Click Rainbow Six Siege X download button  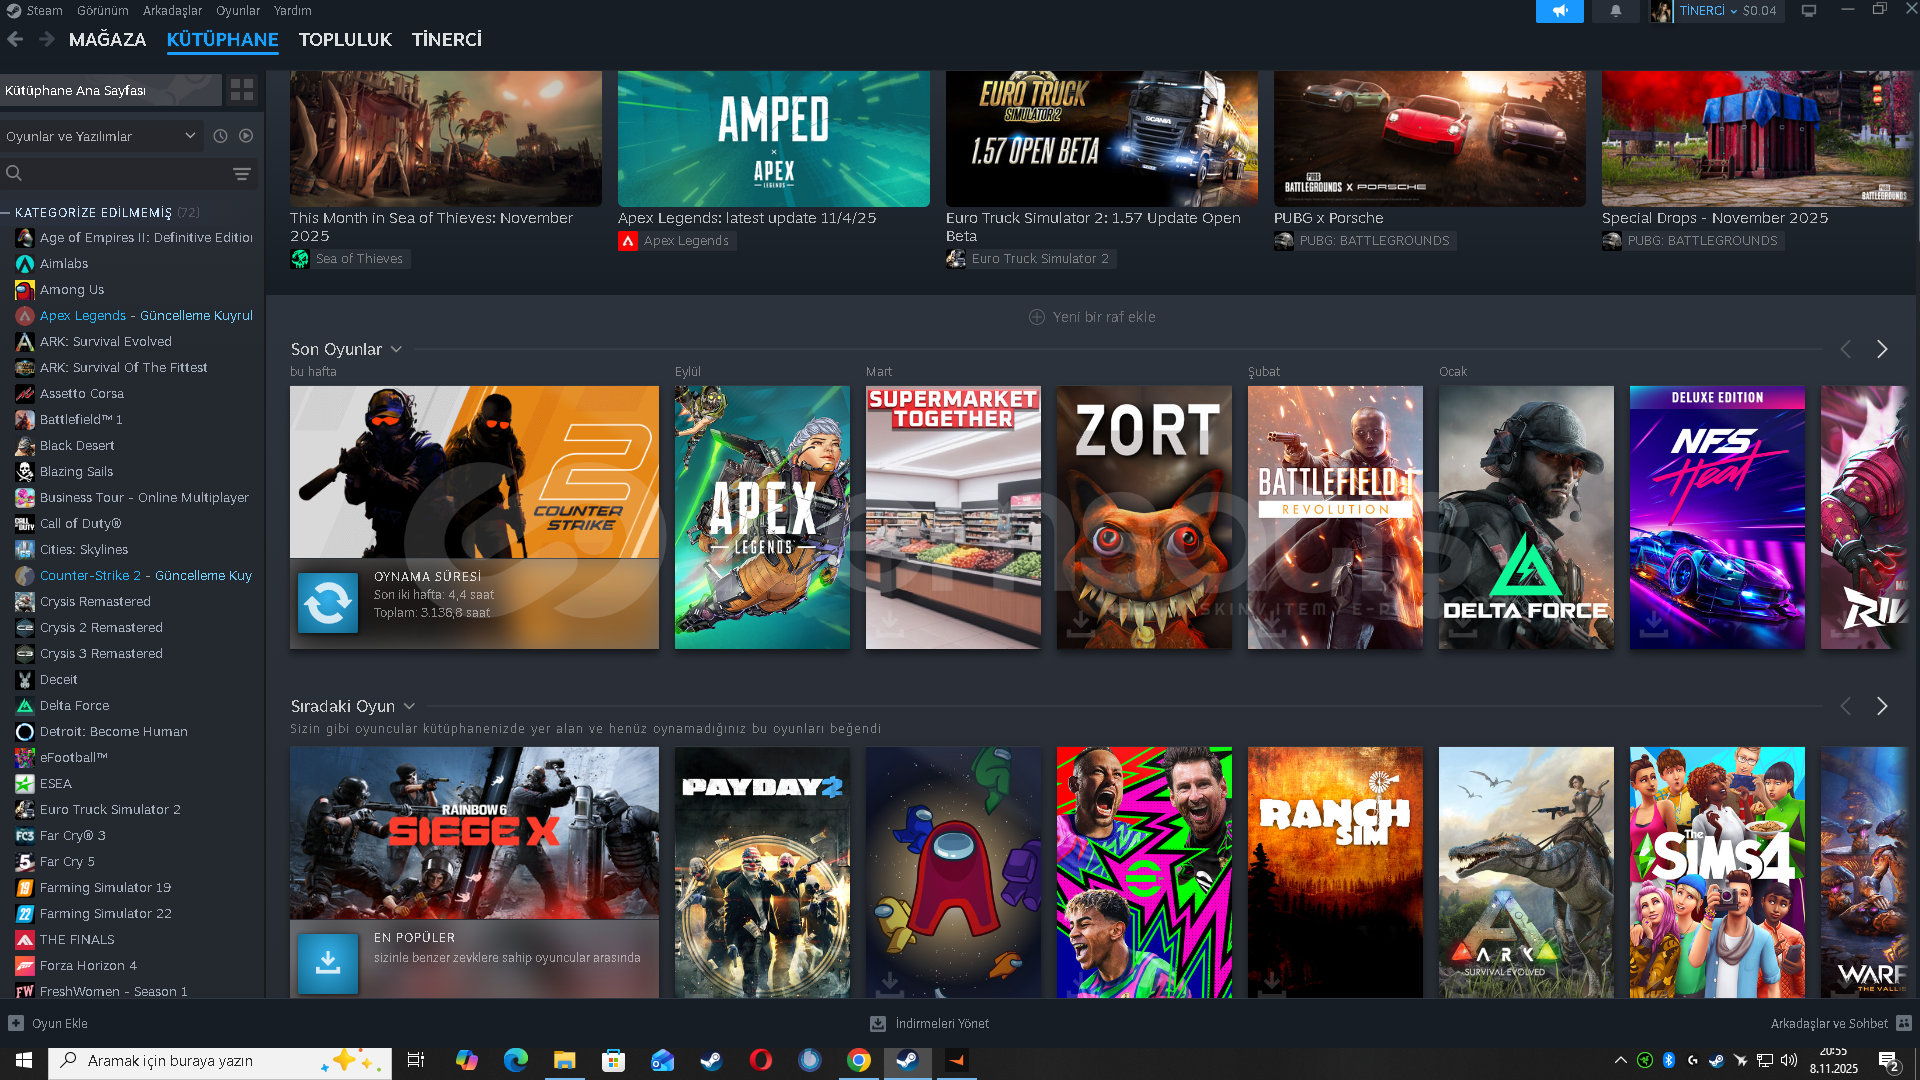(327, 963)
